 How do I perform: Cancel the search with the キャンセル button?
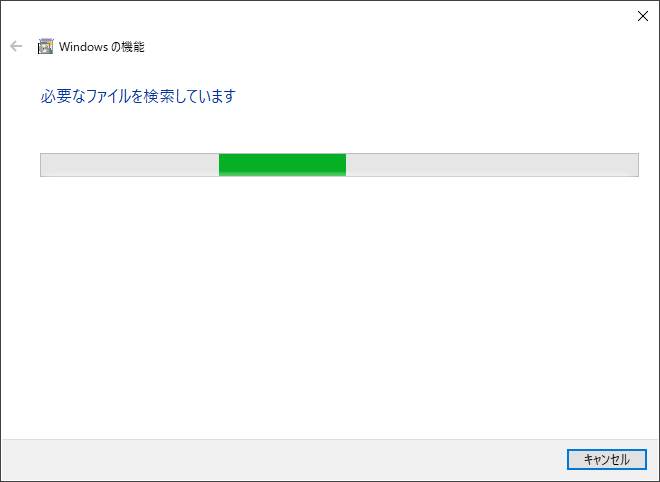coord(607,459)
